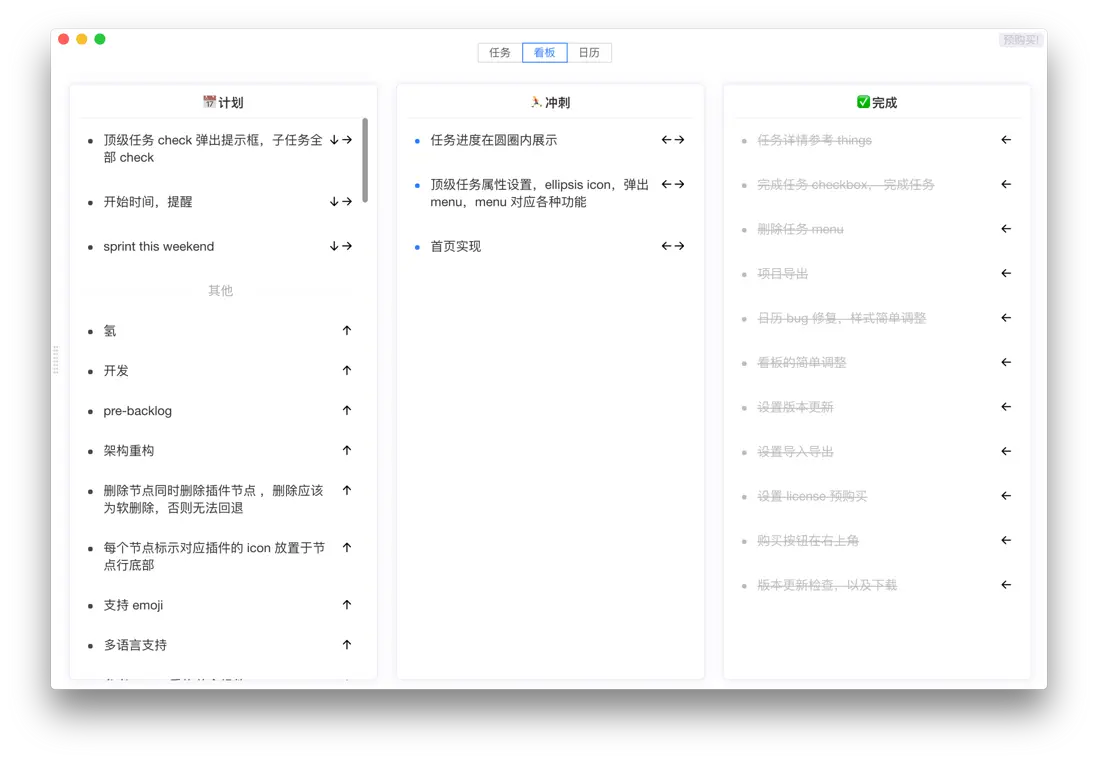Screen dimensions: 1098x762
Task: Select task text 开始时间，提醒
Action: (148, 202)
